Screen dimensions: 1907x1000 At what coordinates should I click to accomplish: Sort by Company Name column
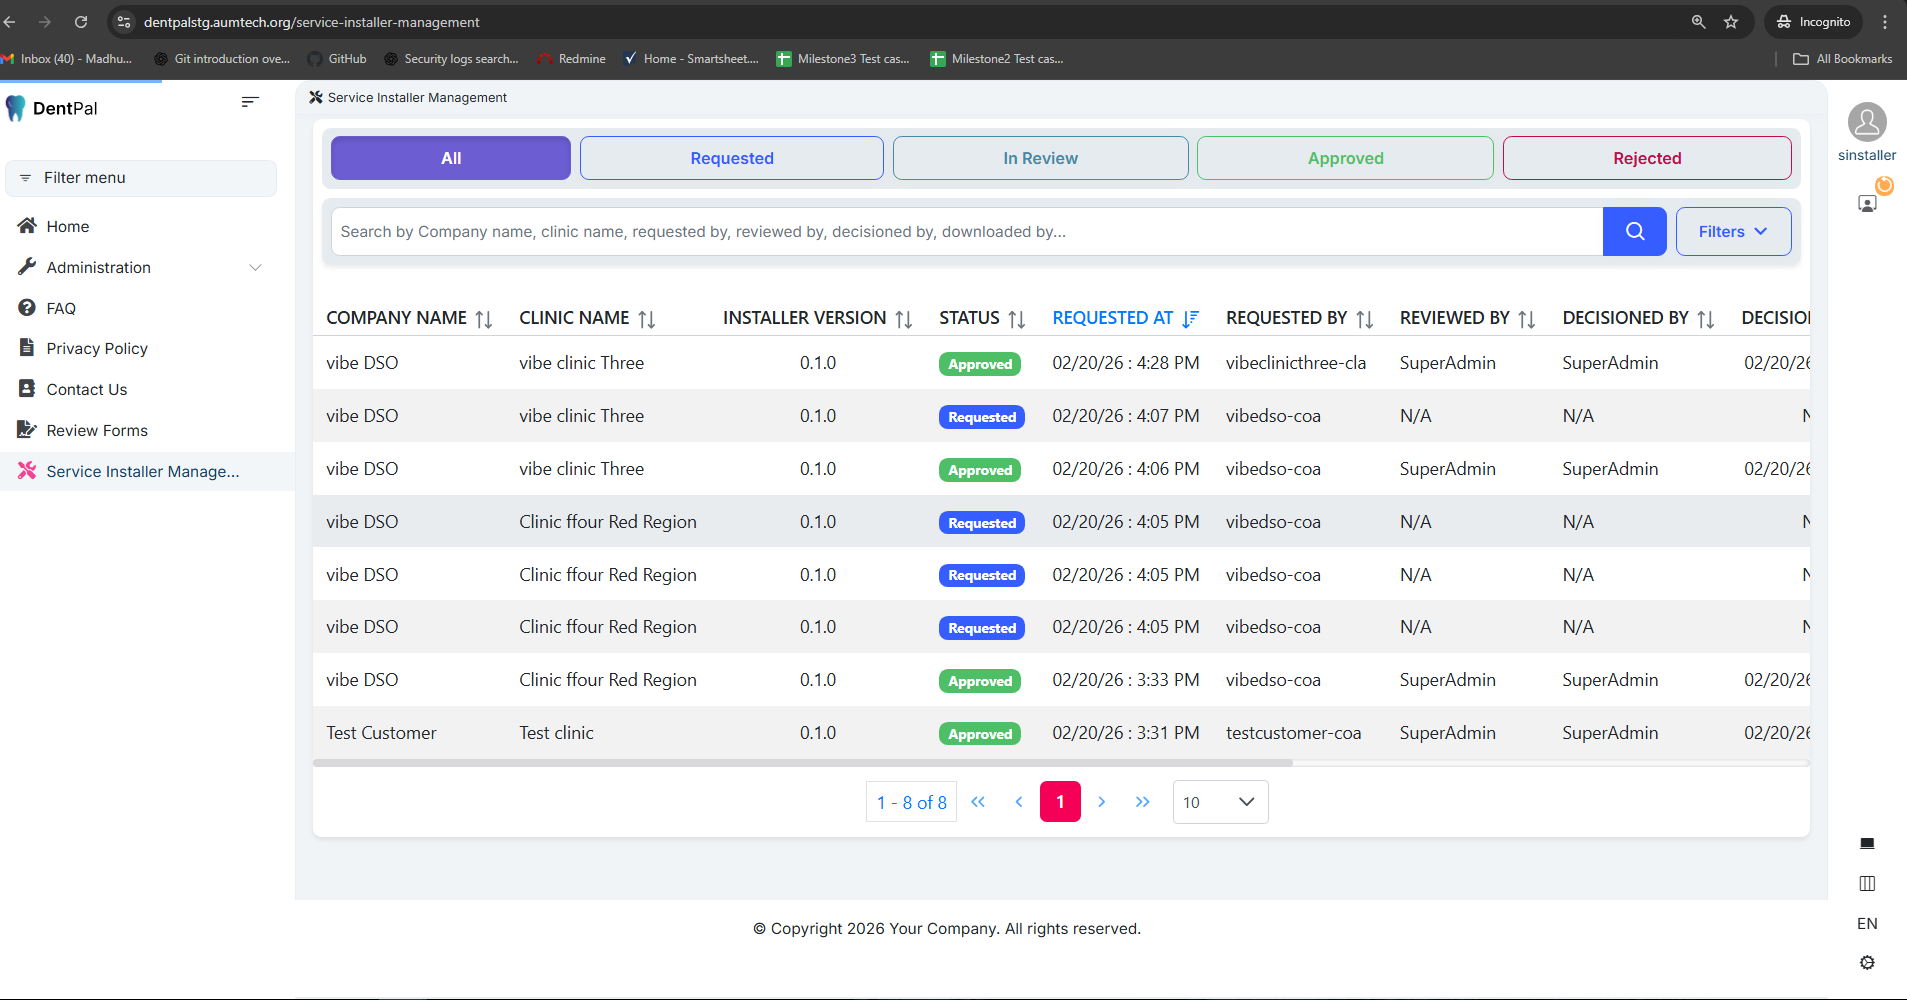(484, 319)
